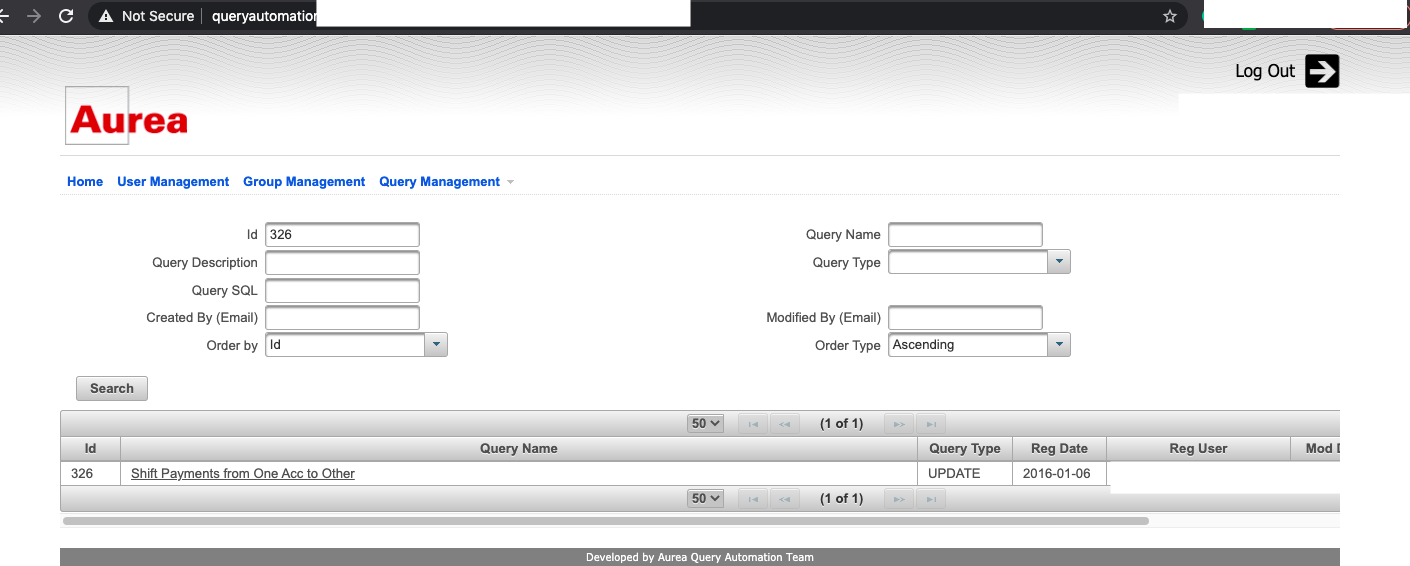
Task: Open the top rows-per-page selector showing 50
Action: (705, 424)
